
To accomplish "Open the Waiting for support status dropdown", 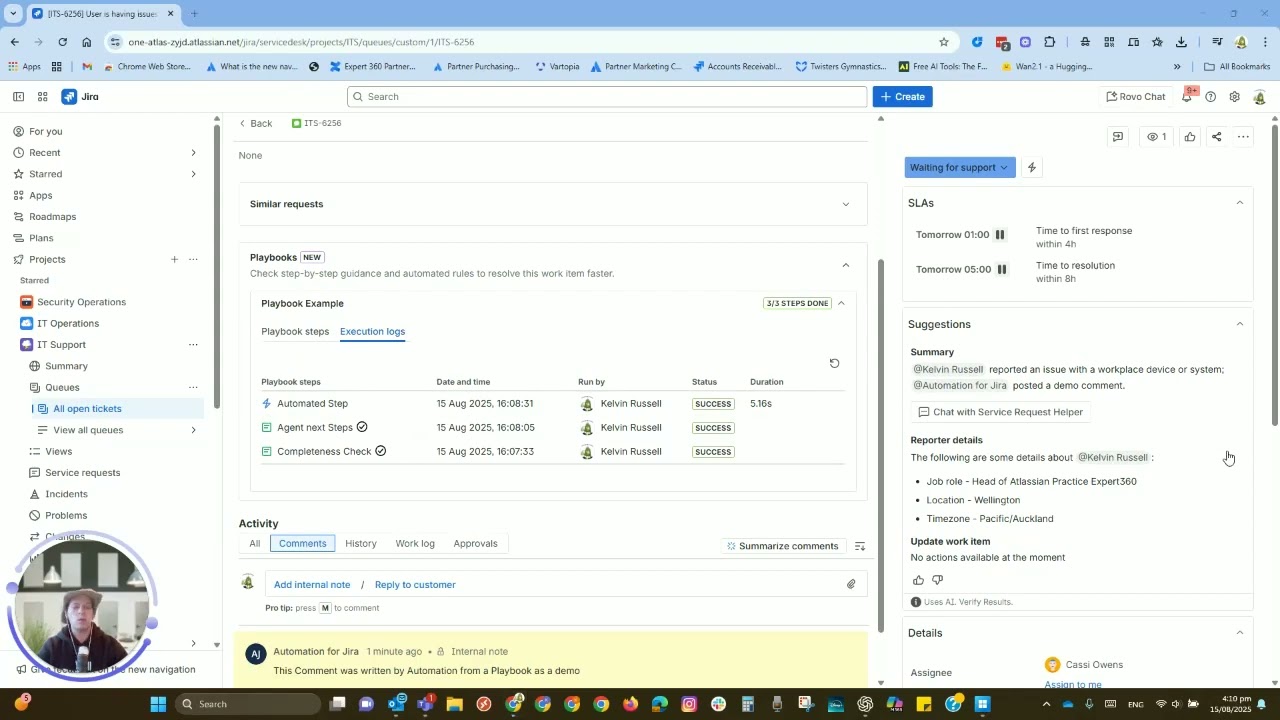I will [x=960, y=168].
